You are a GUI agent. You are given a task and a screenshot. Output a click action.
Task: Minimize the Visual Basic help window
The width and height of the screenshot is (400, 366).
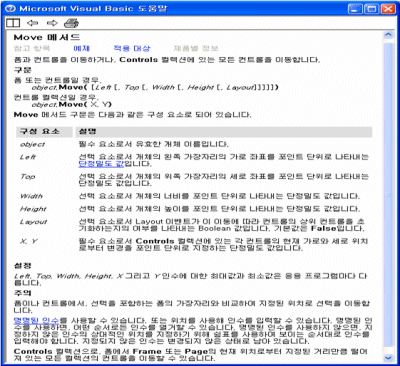point(355,9)
